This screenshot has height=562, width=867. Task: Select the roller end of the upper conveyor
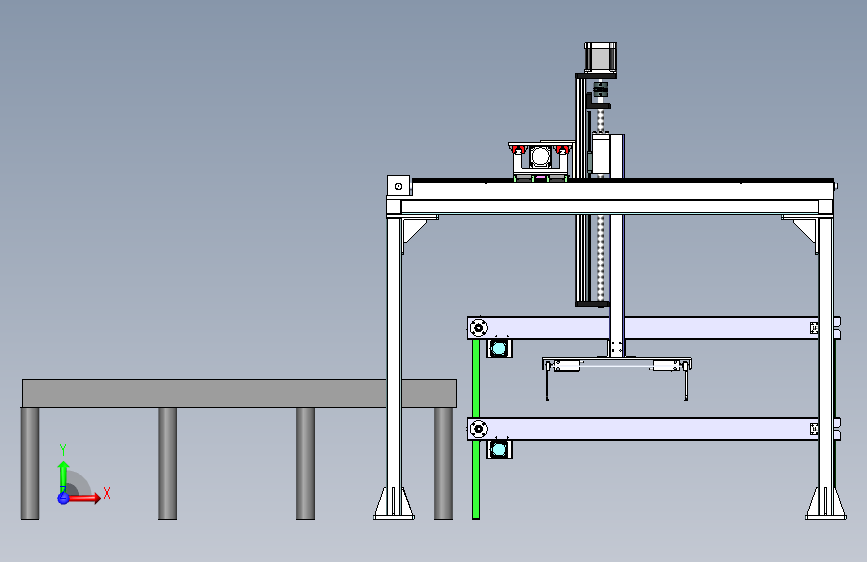(478, 328)
